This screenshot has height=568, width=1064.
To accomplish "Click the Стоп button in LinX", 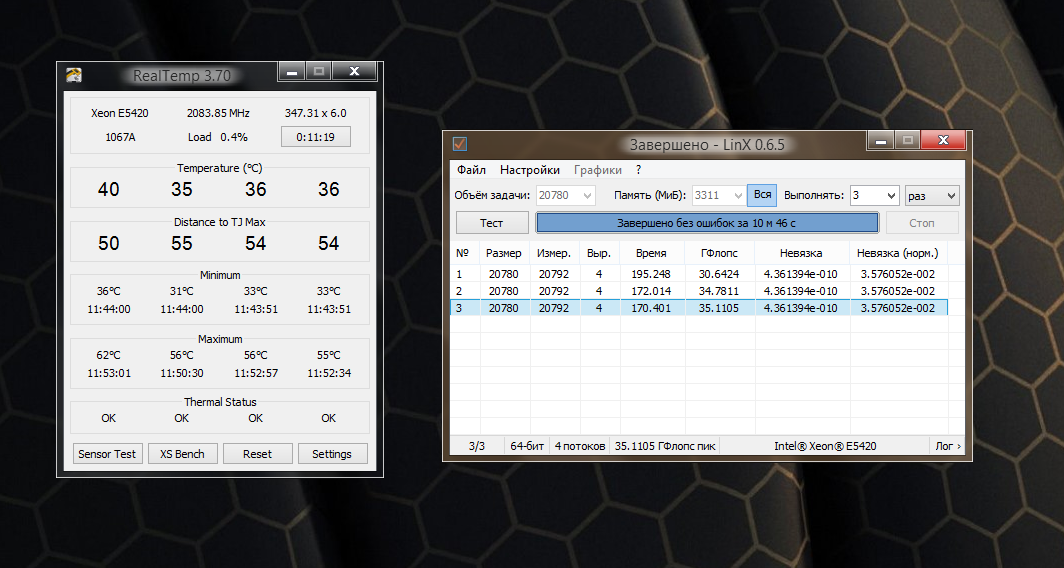I will [922, 223].
